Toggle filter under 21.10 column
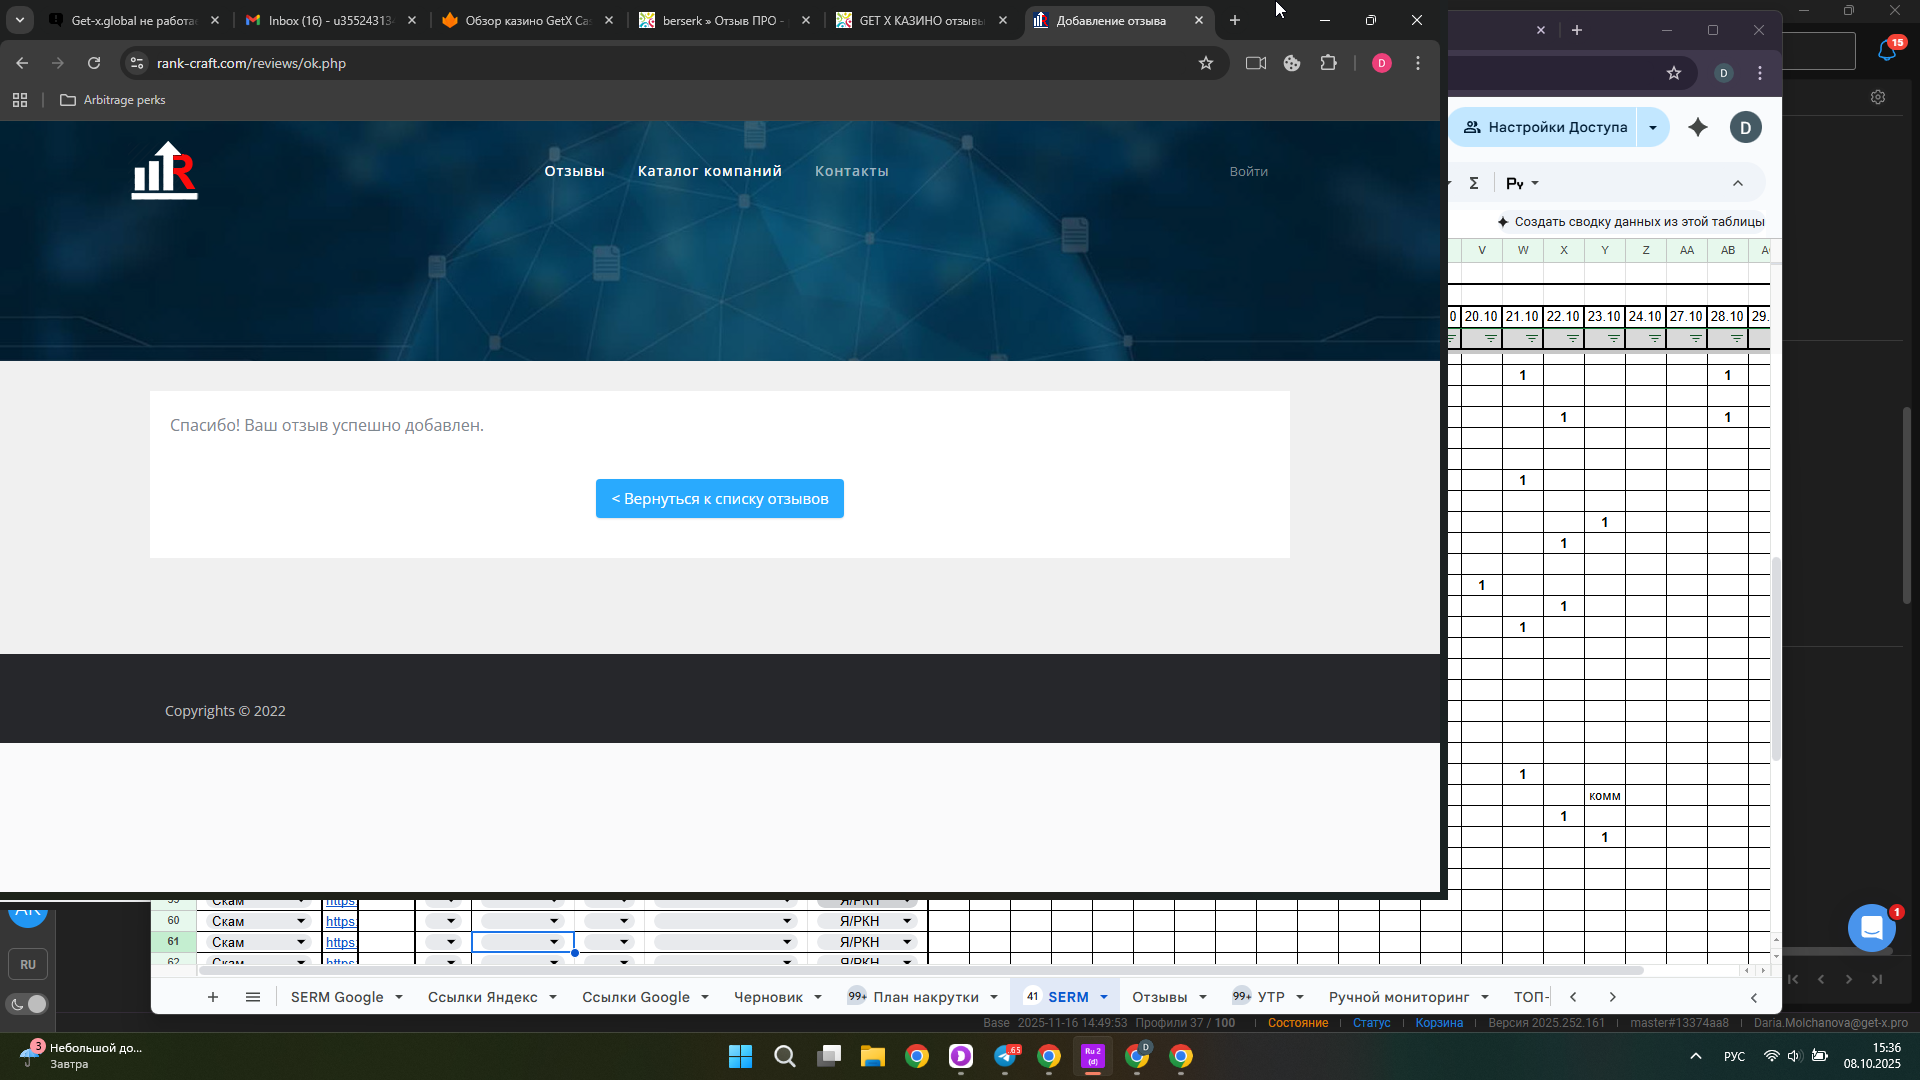Viewport: 1920px width, 1080px height. (x=1531, y=339)
